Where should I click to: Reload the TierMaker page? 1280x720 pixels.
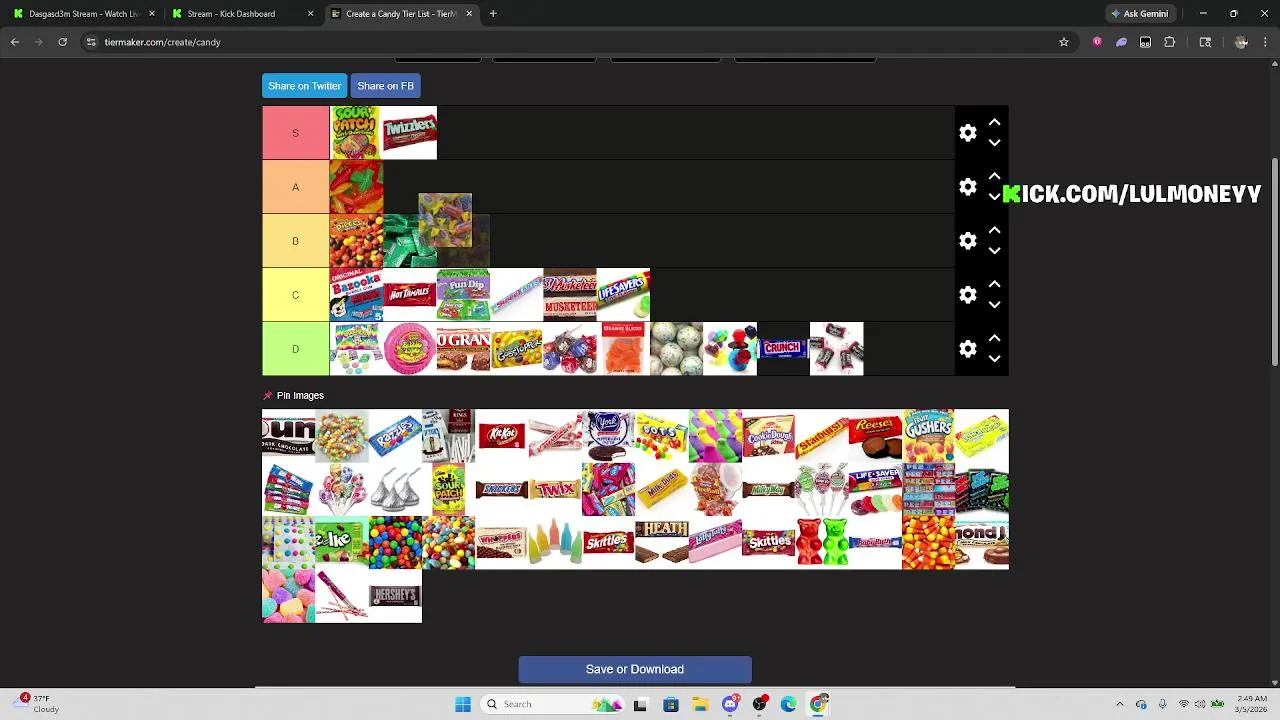(x=62, y=42)
